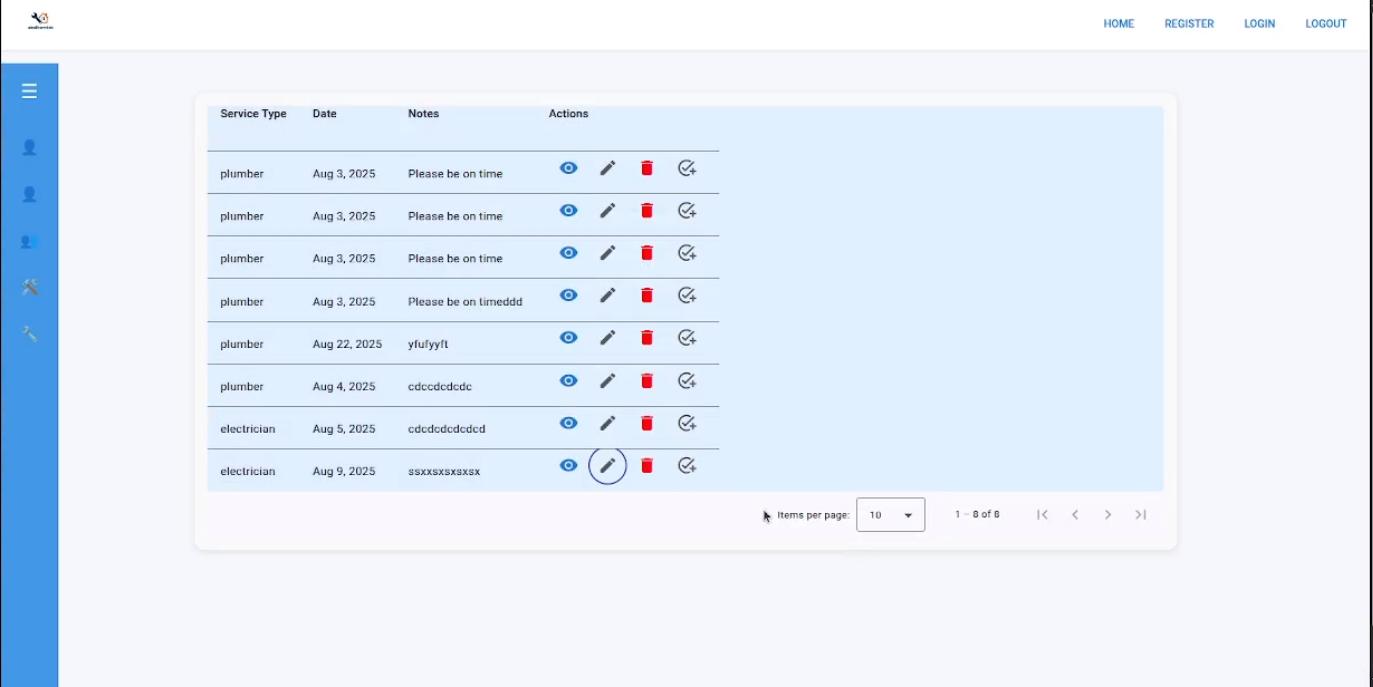The width and height of the screenshot is (1373, 687).
Task: Click check-plus icon on the 'yfufyyft' row
Action: point(687,337)
